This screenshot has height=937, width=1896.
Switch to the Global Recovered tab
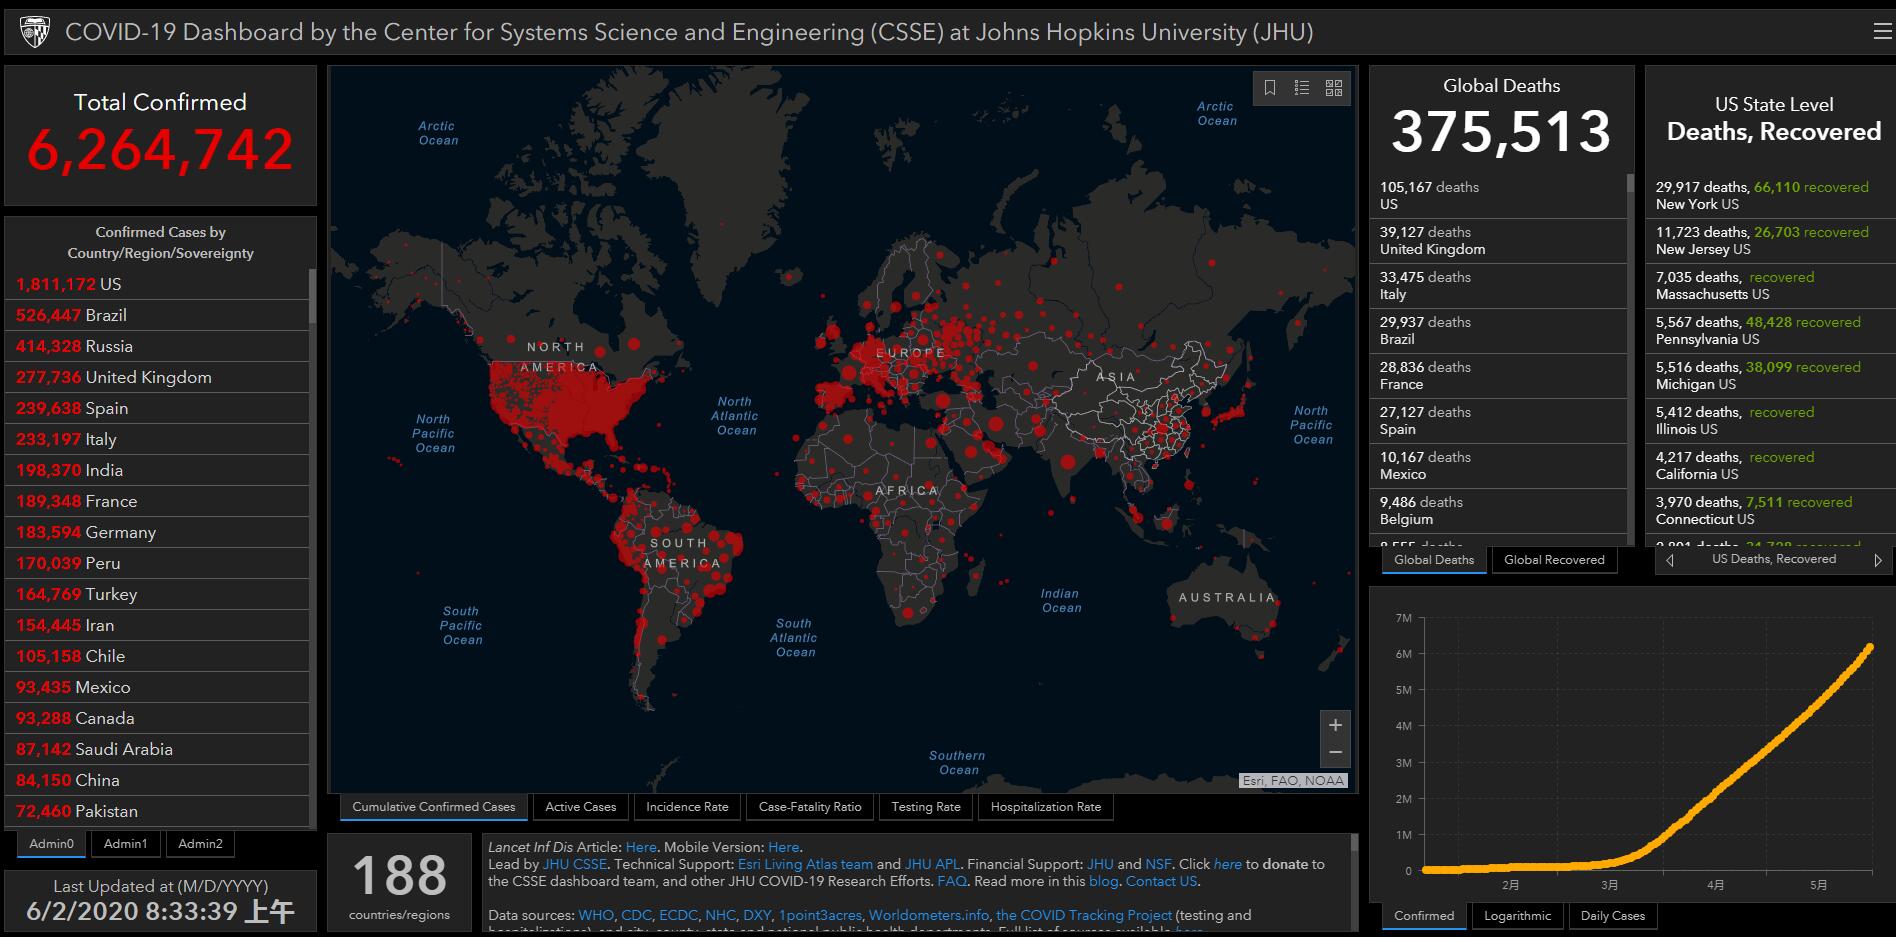click(x=1553, y=560)
